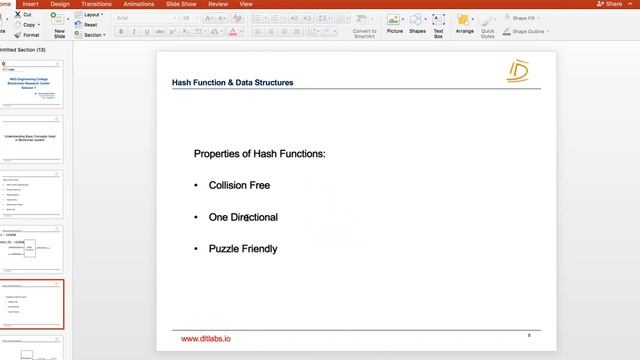Open the Layout dropdown
Viewport: 640px width, 360px height.
(102, 15)
